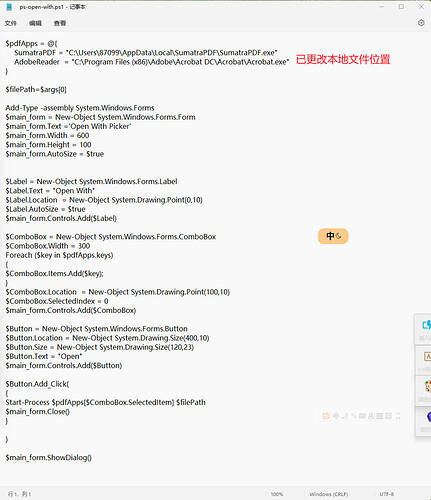Close the ps-open-with.ps1 Notepad window
The image size is (431, 500).
click(421, 7)
